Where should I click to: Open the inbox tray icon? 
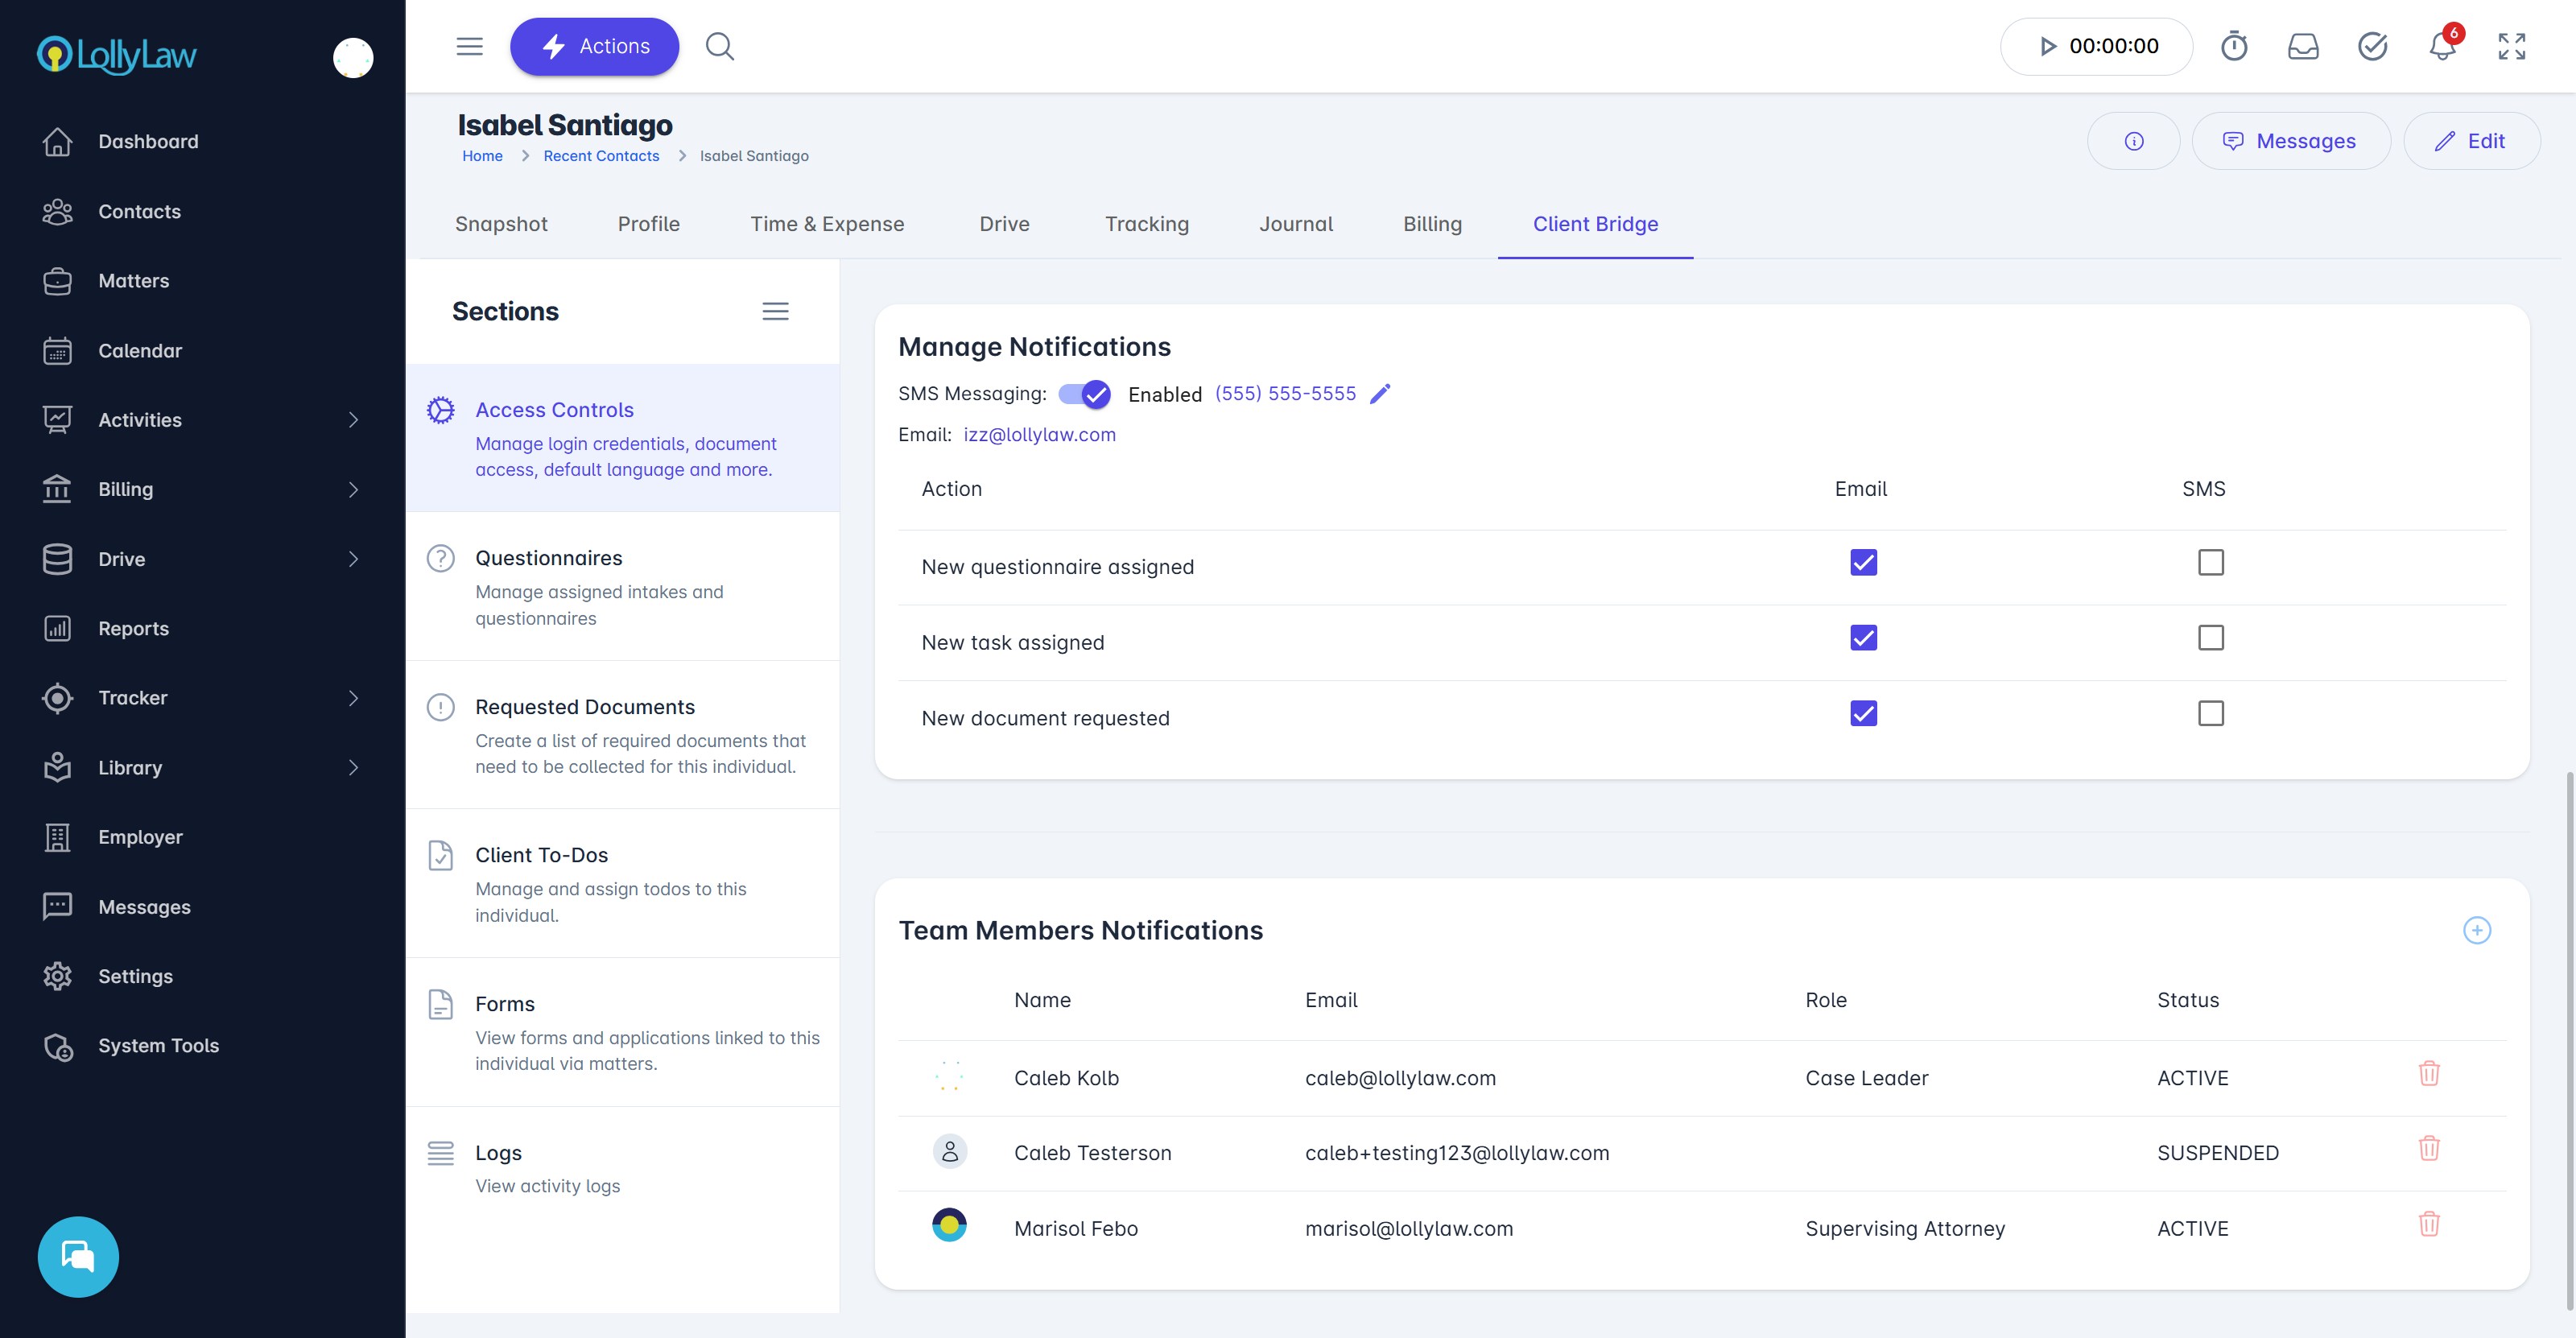pos(2303,47)
